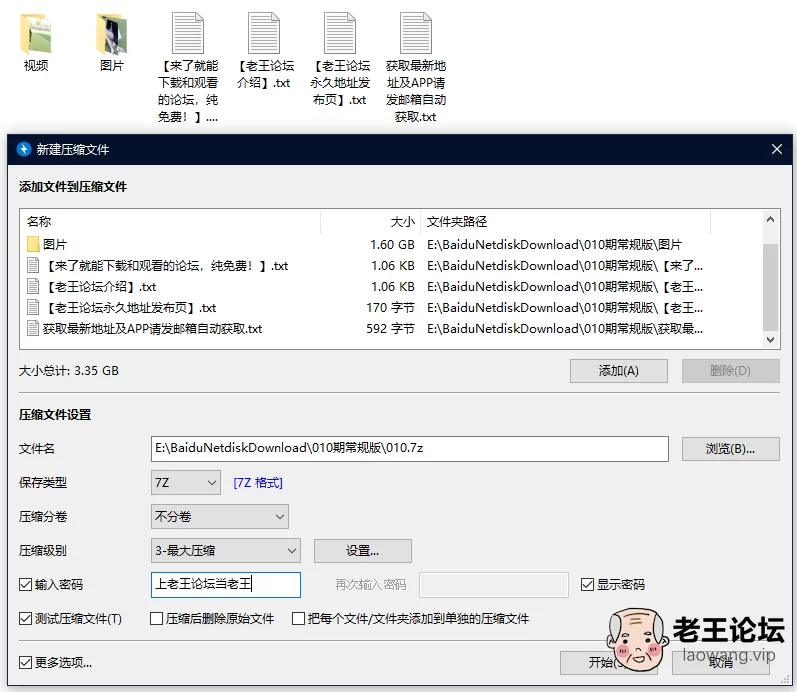The height and width of the screenshot is (692, 797).
Task: Toggle the 输入密码 checkbox
Action: click(25, 585)
